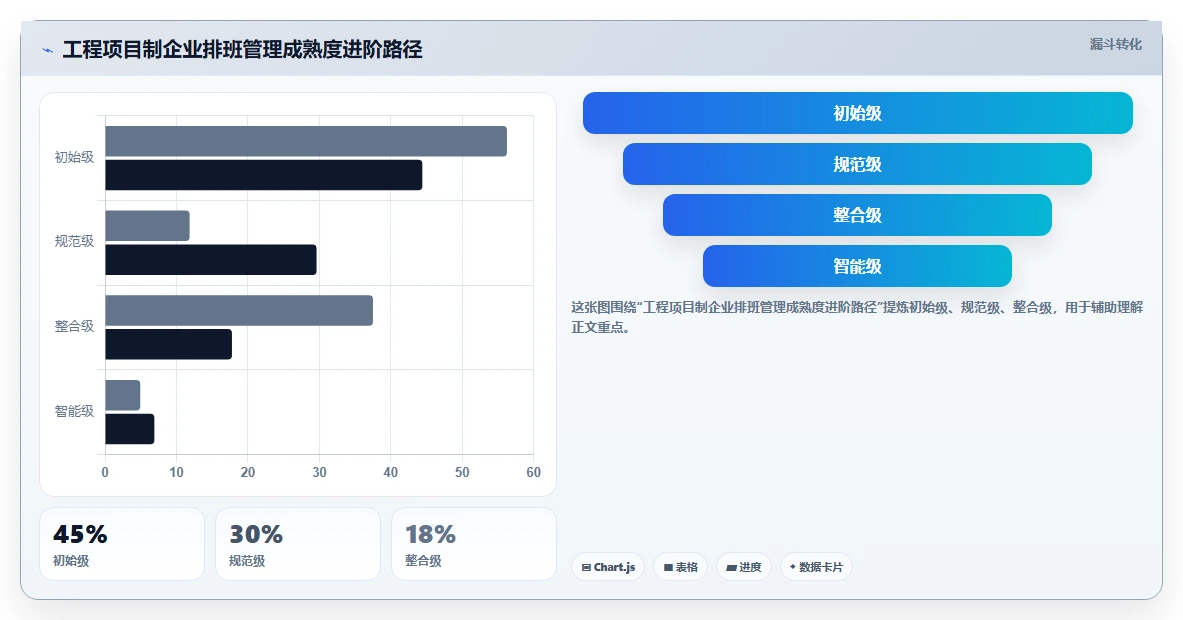Click the 智能级 y-axis label in chart
Image resolution: width=1183 pixels, height=620 pixels.
(x=74, y=411)
